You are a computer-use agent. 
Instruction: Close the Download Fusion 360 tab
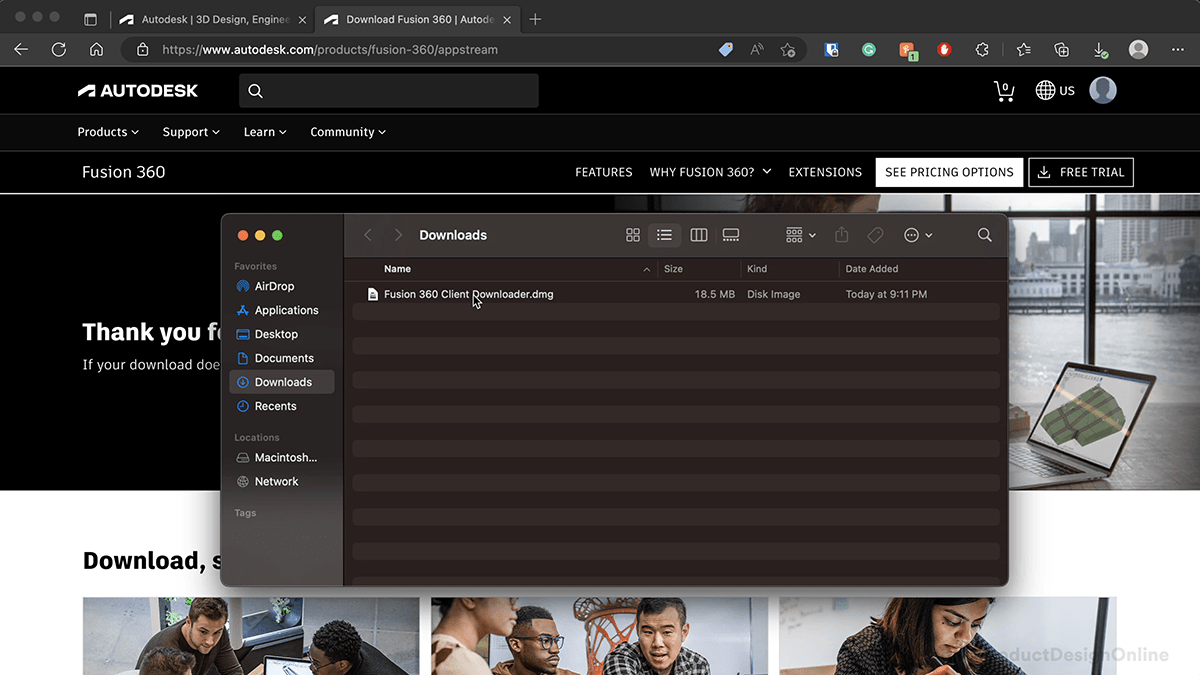(x=507, y=19)
